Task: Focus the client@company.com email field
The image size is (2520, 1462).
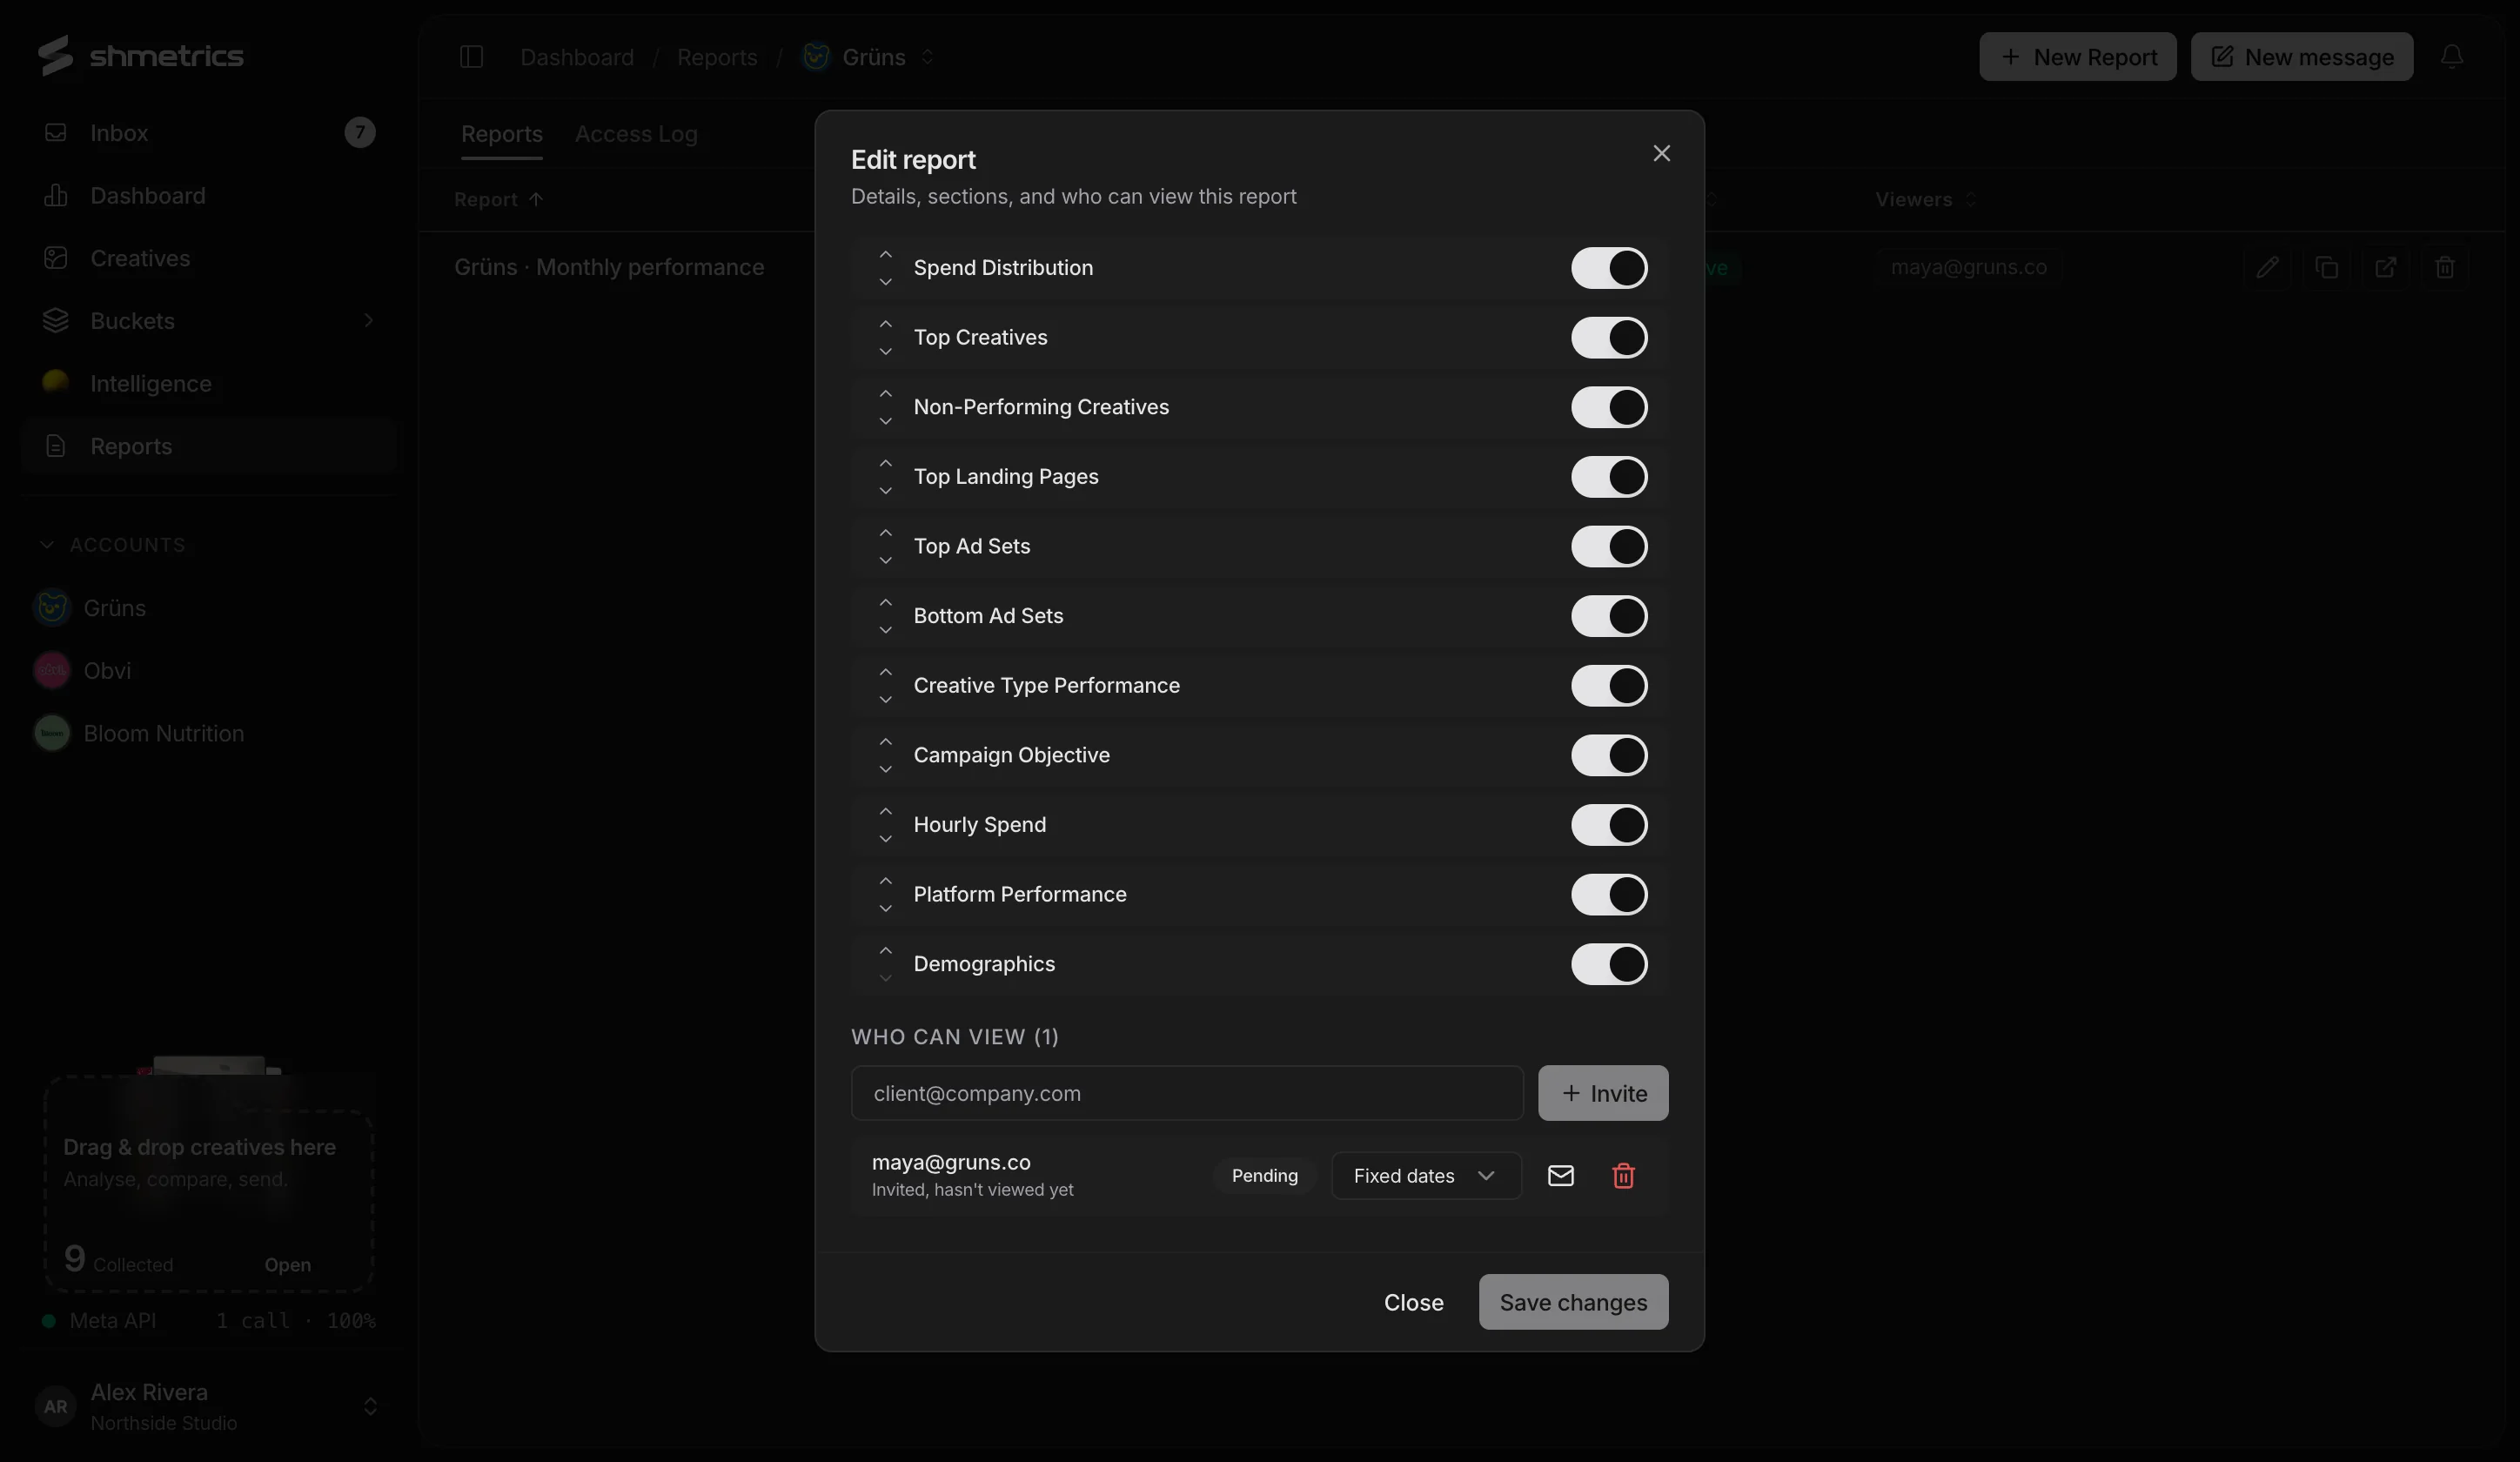Action: 1187,1093
